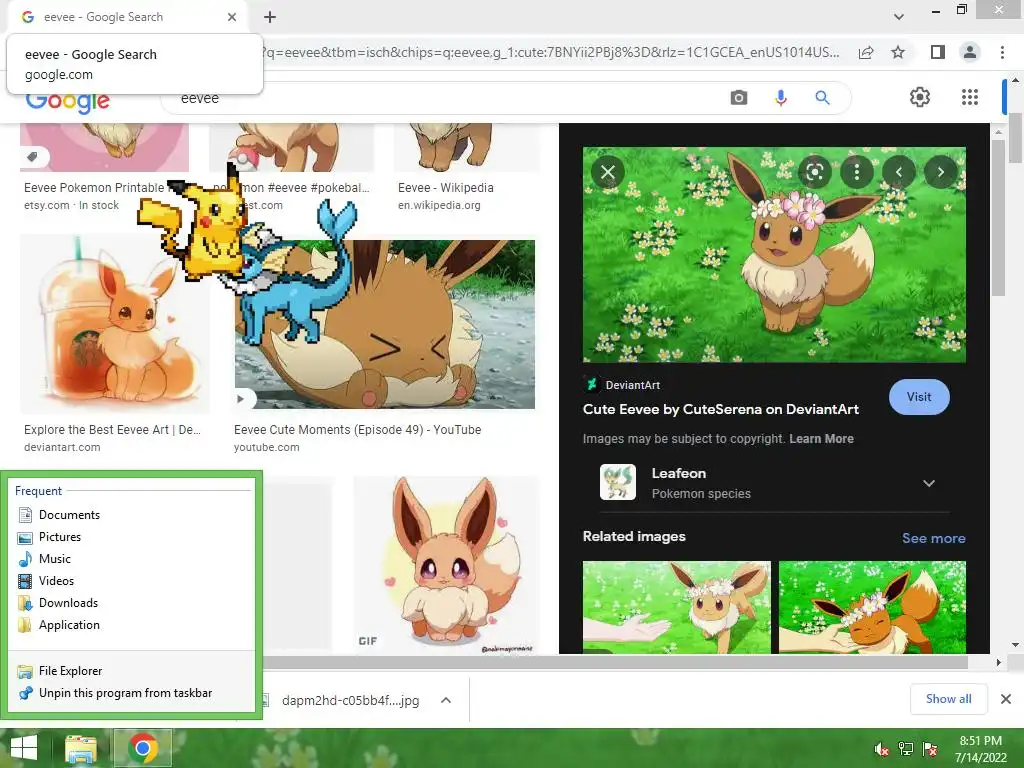Viewport: 1024px width, 768px height.
Task: Click the search by image camera icon
Action: tap(739, 98)
